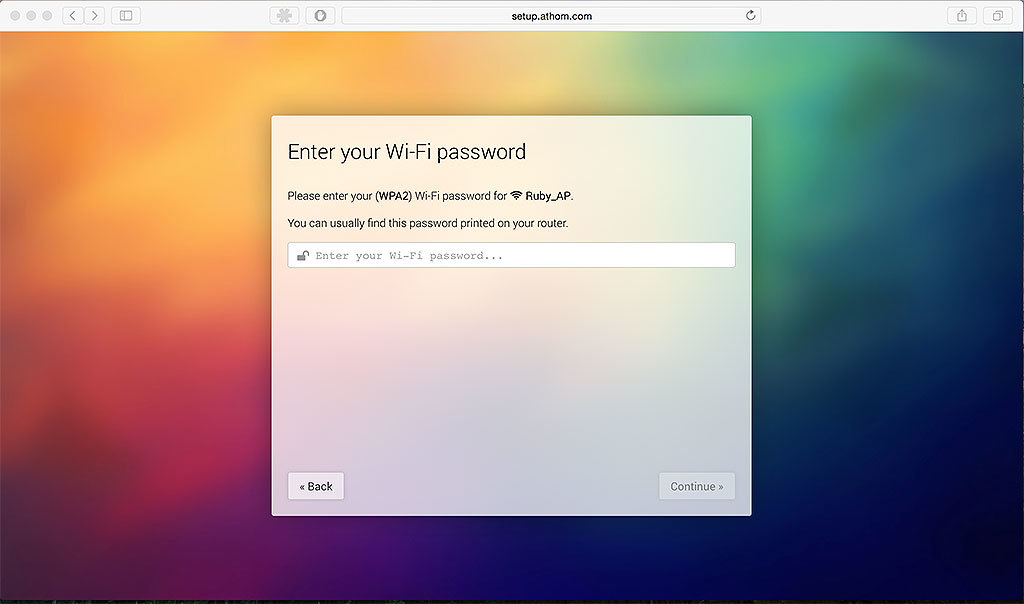Open the Share menu icon

pyautogui.click(x=962, y=16)
